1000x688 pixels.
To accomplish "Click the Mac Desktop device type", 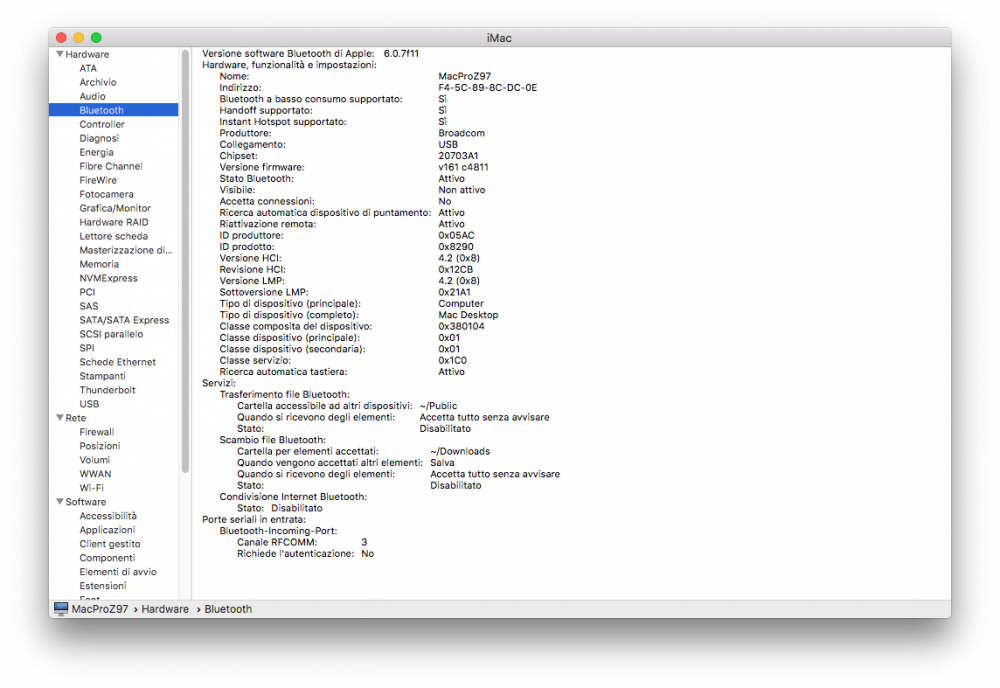I will point(468,316).
